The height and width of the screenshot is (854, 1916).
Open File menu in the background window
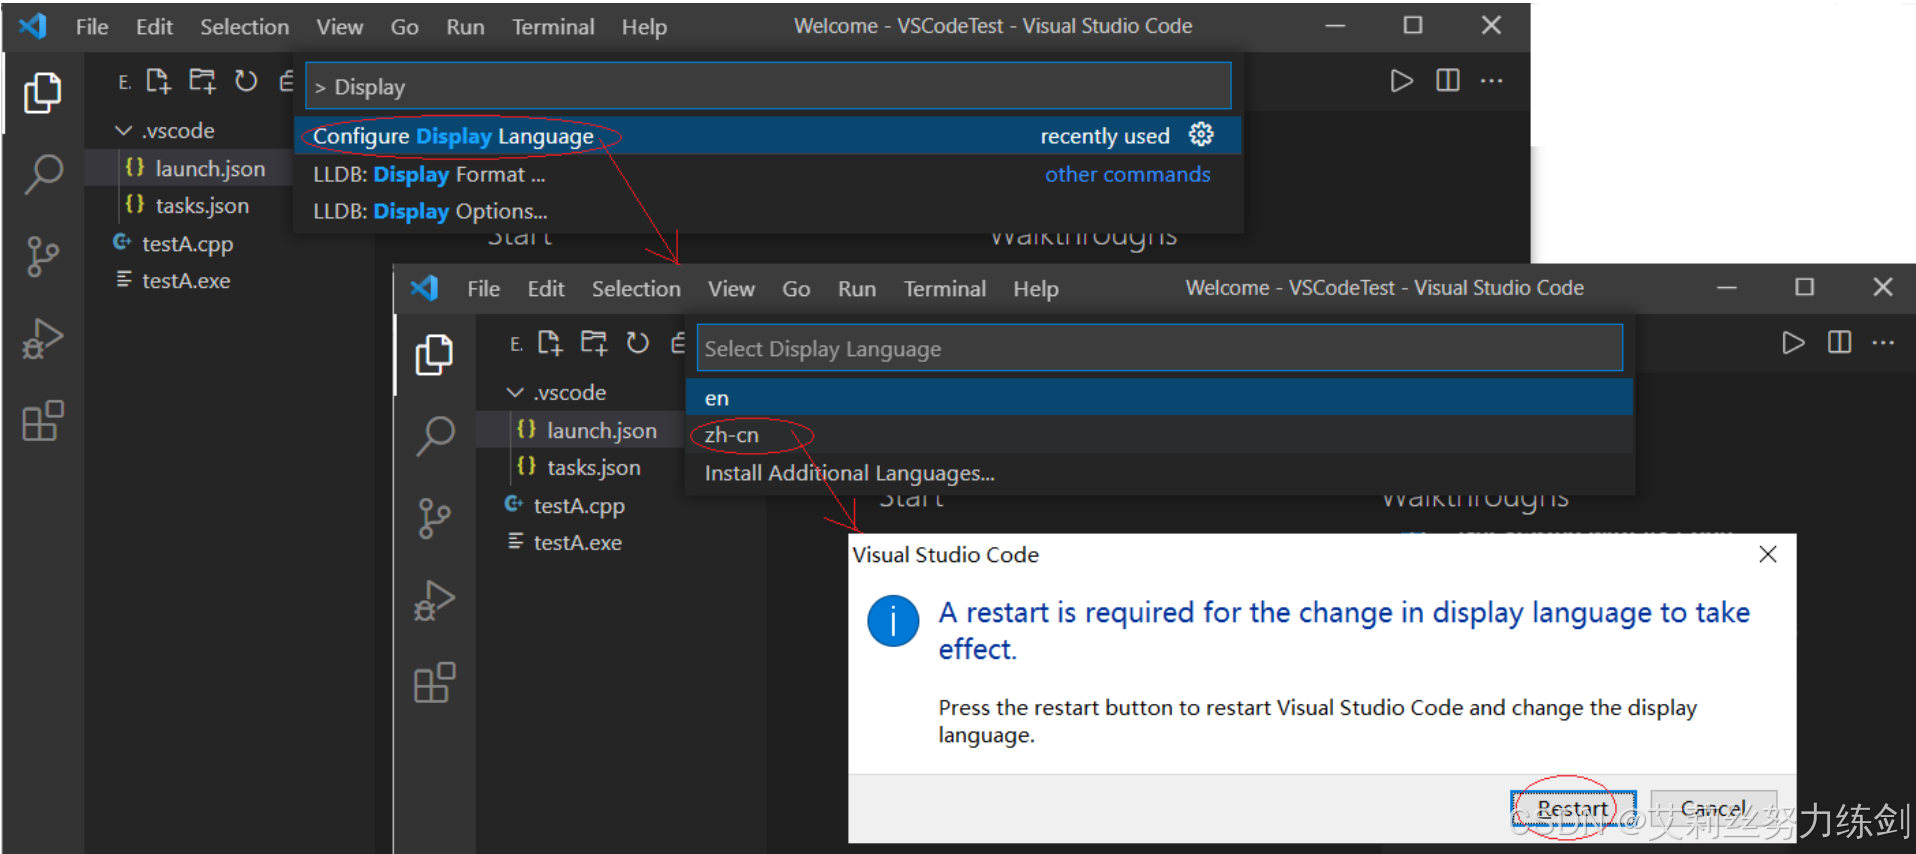(92, 27)
